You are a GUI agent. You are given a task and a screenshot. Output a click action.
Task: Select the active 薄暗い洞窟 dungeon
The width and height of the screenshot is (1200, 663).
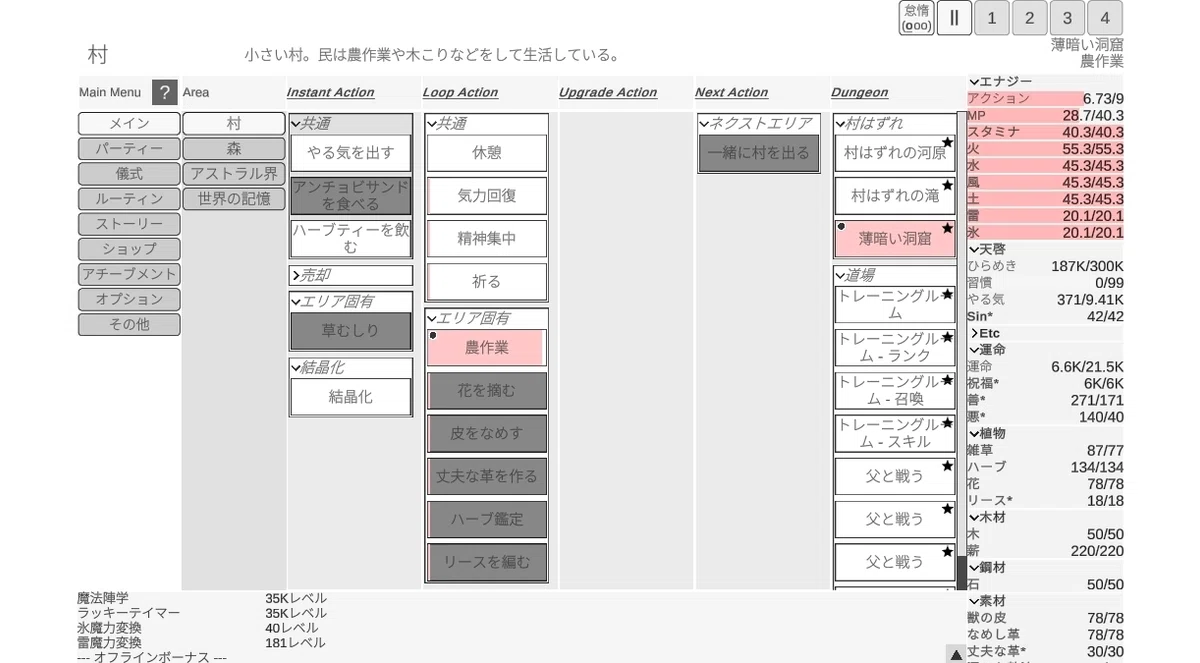click(895, 239)
